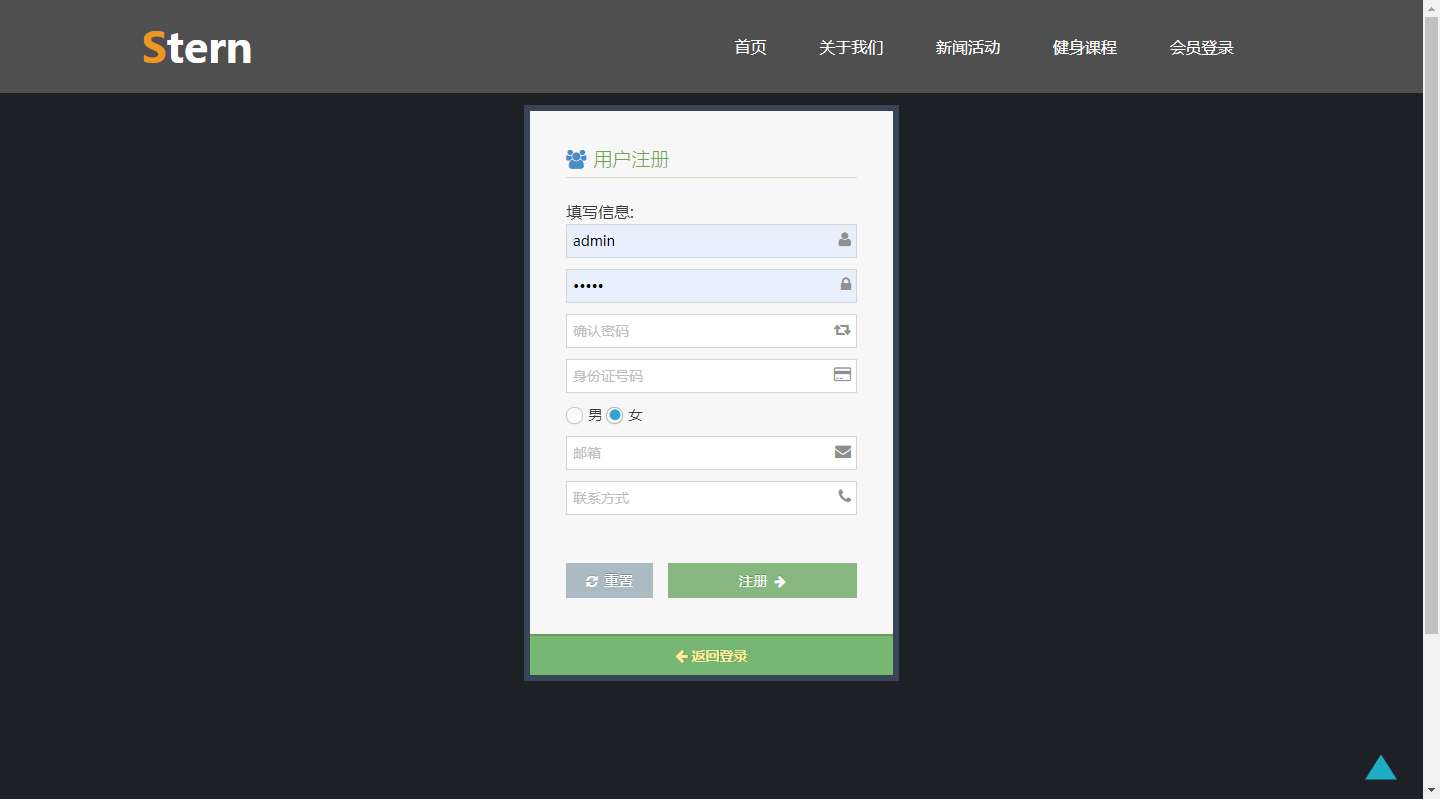Open the 首页 menu item
1440x799 pixels.
(750, 47)
